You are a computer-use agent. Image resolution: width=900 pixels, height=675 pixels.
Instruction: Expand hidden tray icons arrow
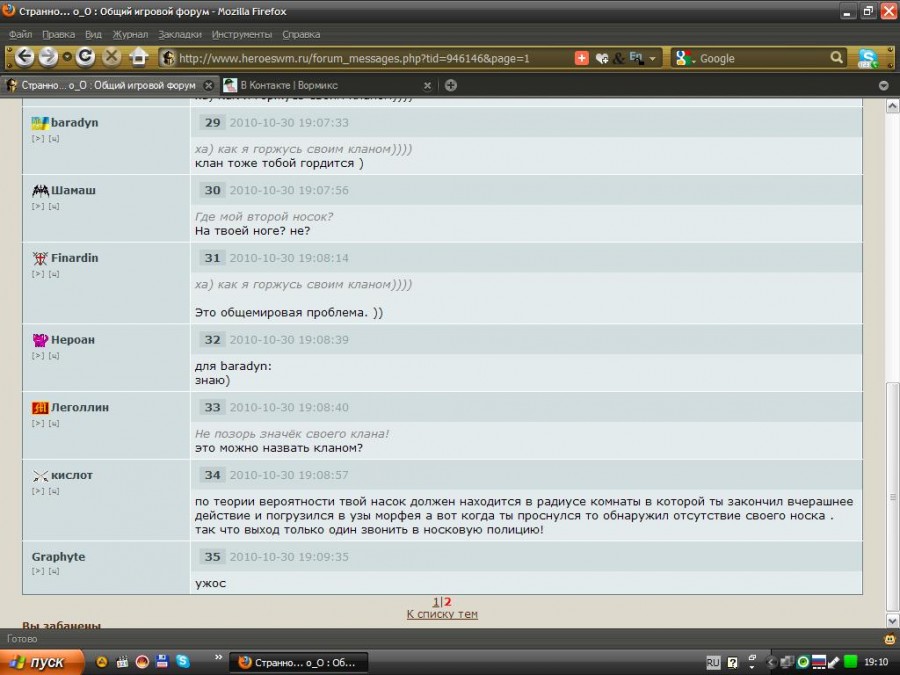(771, 662)
